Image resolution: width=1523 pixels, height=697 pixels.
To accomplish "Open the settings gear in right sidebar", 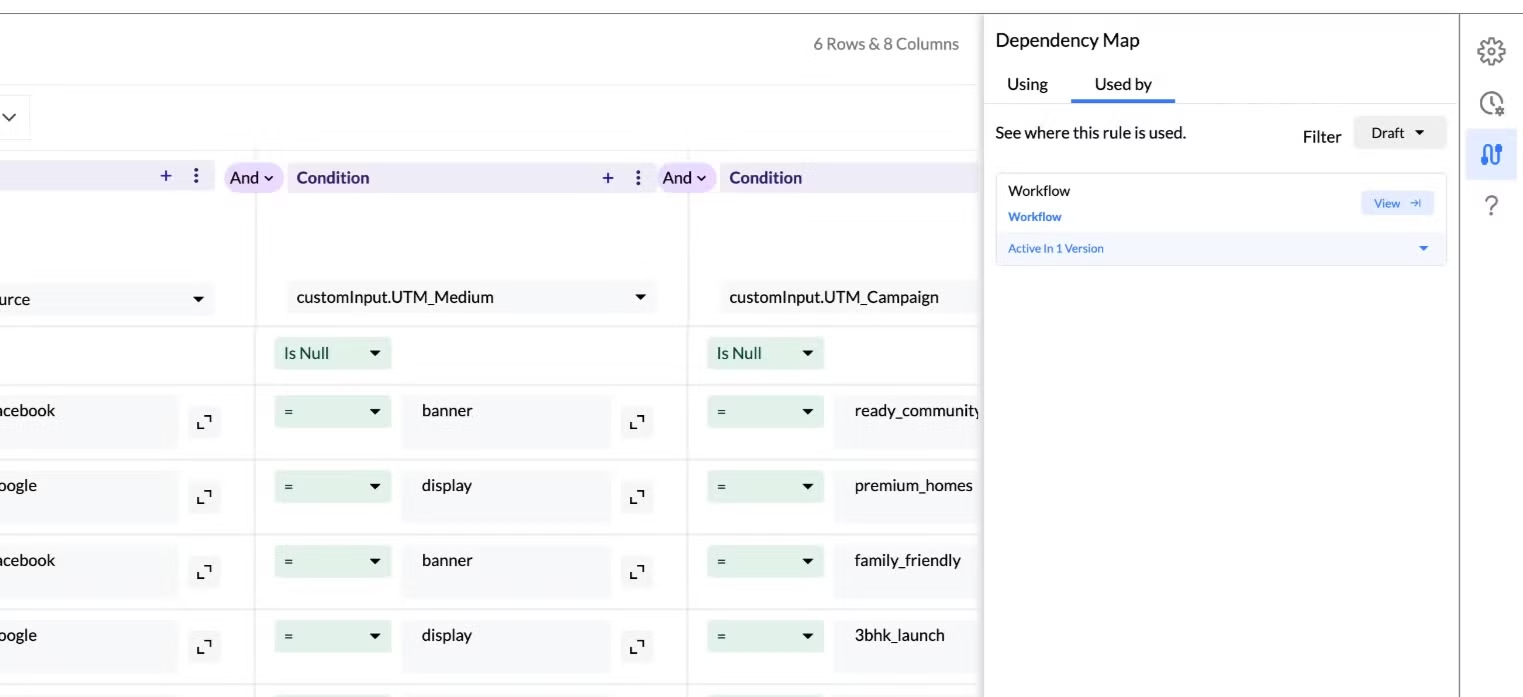I will pyautogui.click(x=1490, y=52).
